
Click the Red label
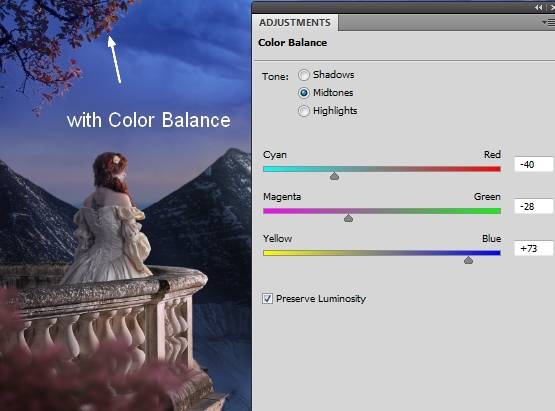[x=492, y=155]
